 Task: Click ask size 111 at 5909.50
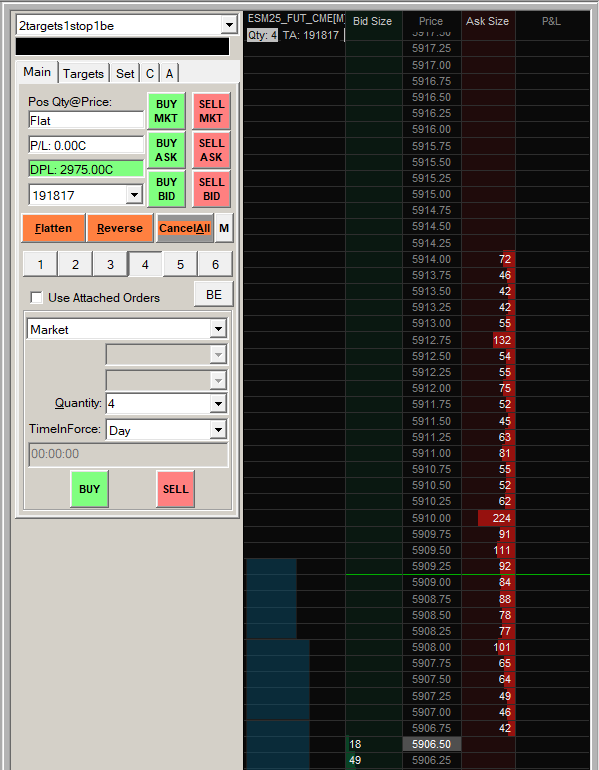pyautogui.click(x=489, y=550)
